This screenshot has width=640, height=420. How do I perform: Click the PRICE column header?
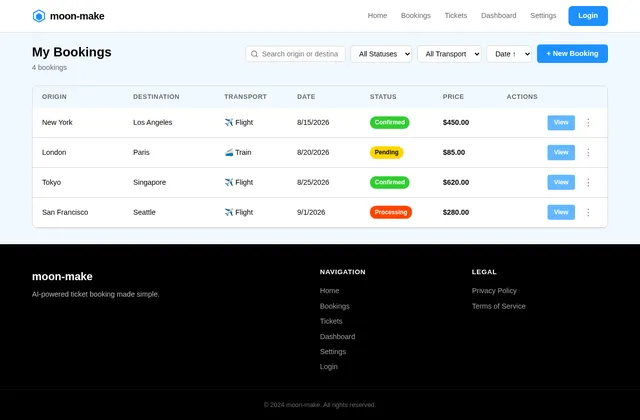tap(453, 97)
